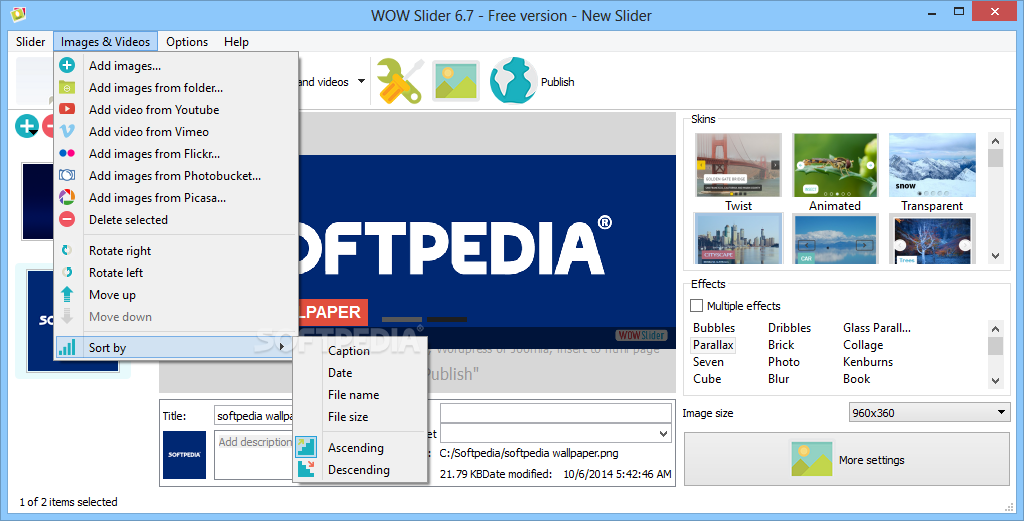Click the Skins list down scroll arrow
Screen dimensions: 1024x521
coord(995,256)
